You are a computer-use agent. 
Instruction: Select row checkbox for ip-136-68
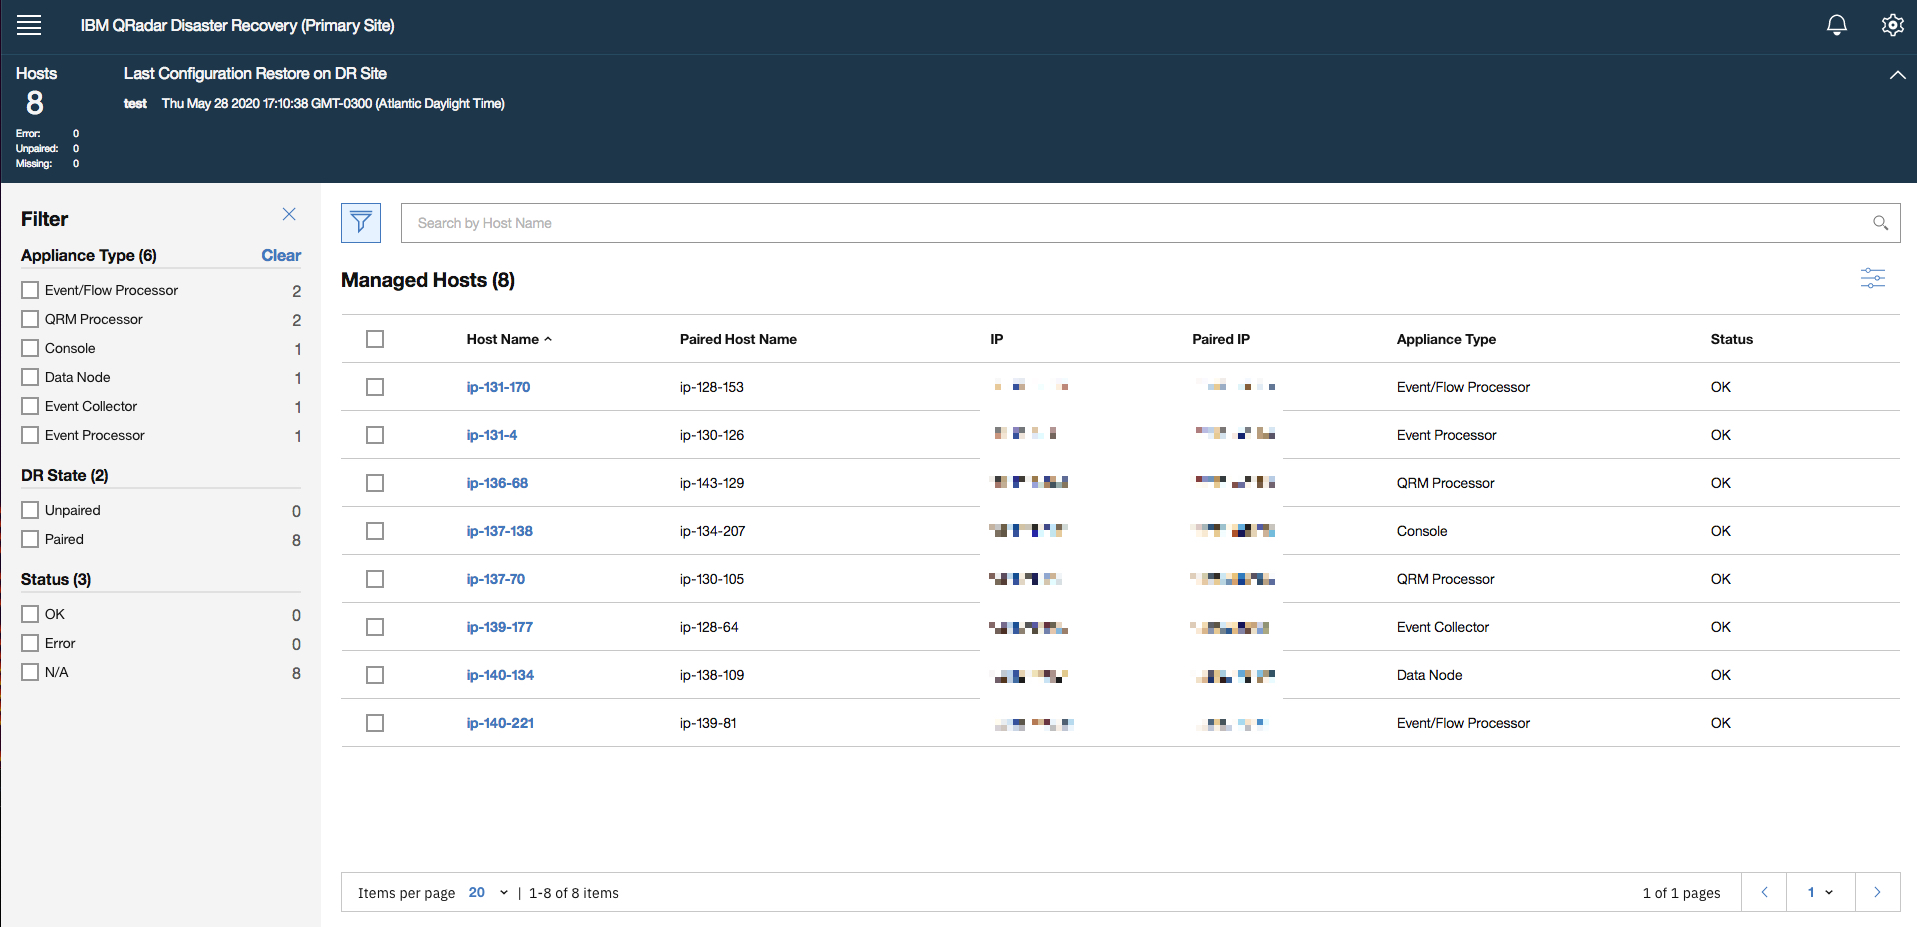(x=375, y=483)
